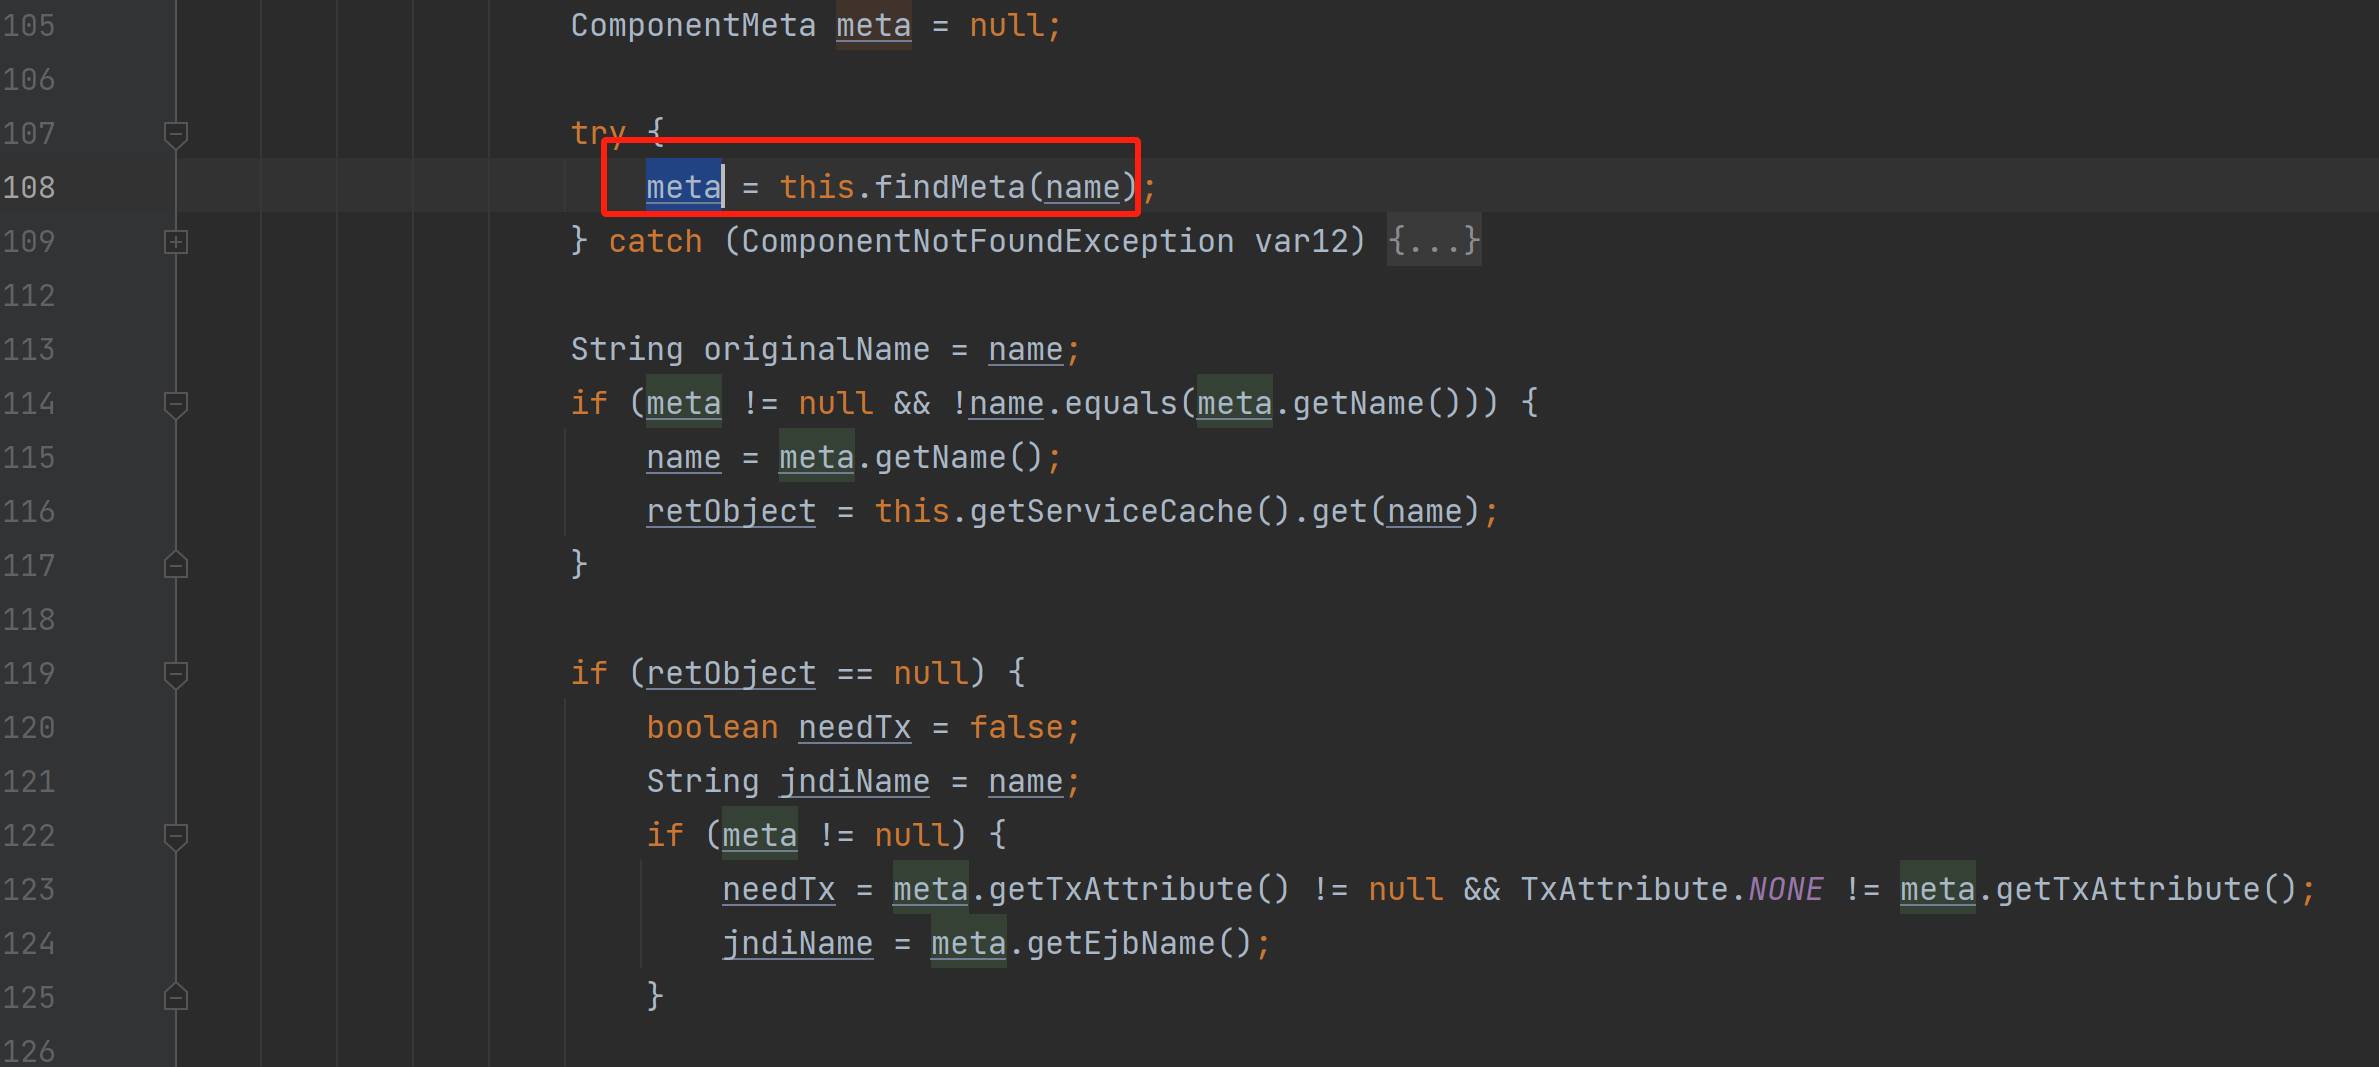Click the ComponentNotFoundException class name
This screenshot has height=1067, width=2379.
point(987,242)
